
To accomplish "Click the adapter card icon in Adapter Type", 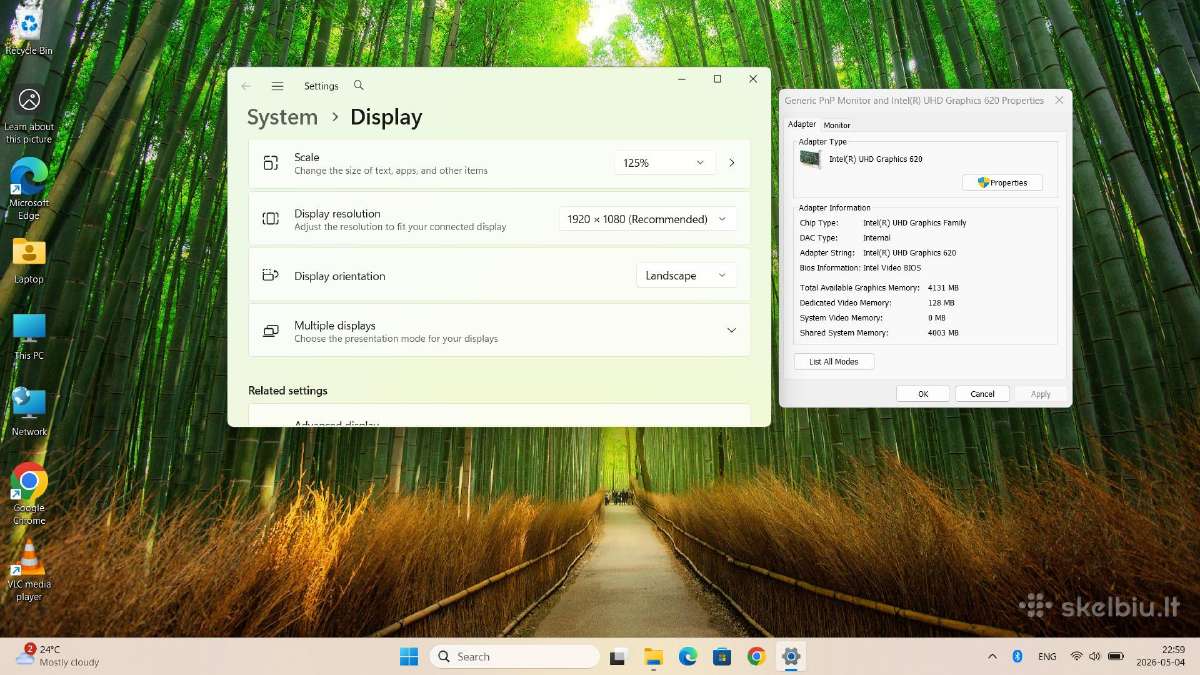I will click(810, 159).
